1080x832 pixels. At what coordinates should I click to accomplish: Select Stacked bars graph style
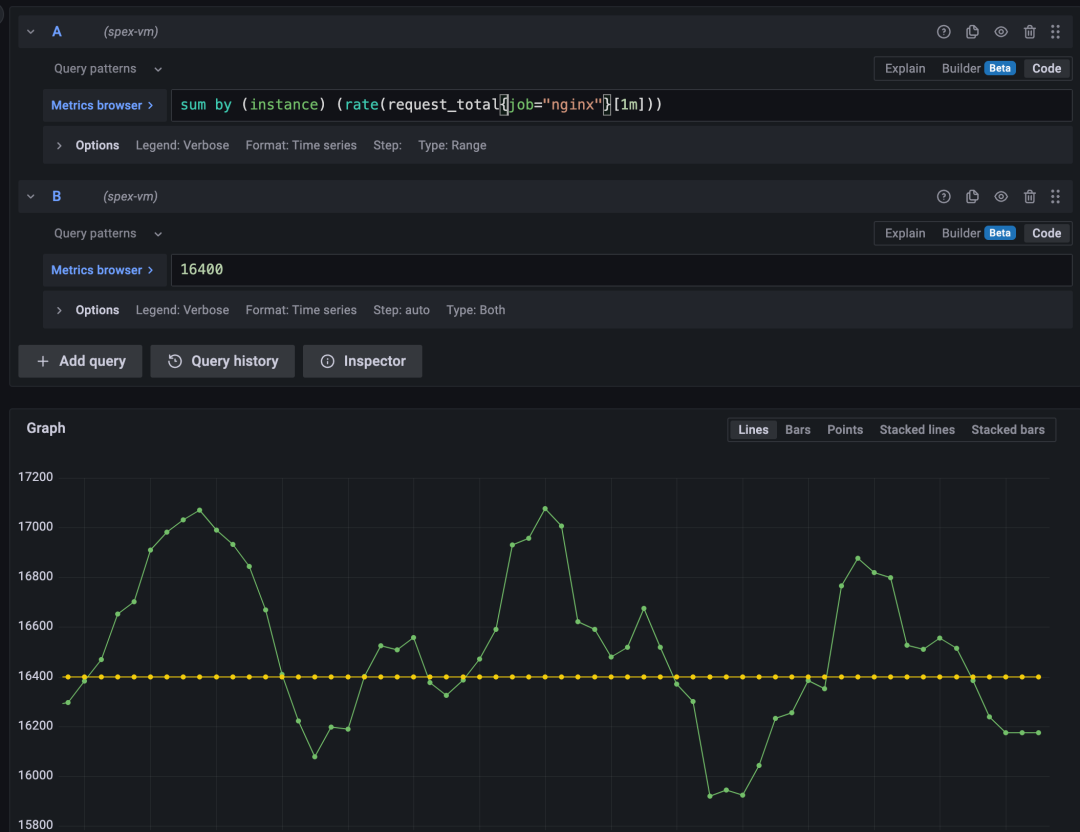1008,430
